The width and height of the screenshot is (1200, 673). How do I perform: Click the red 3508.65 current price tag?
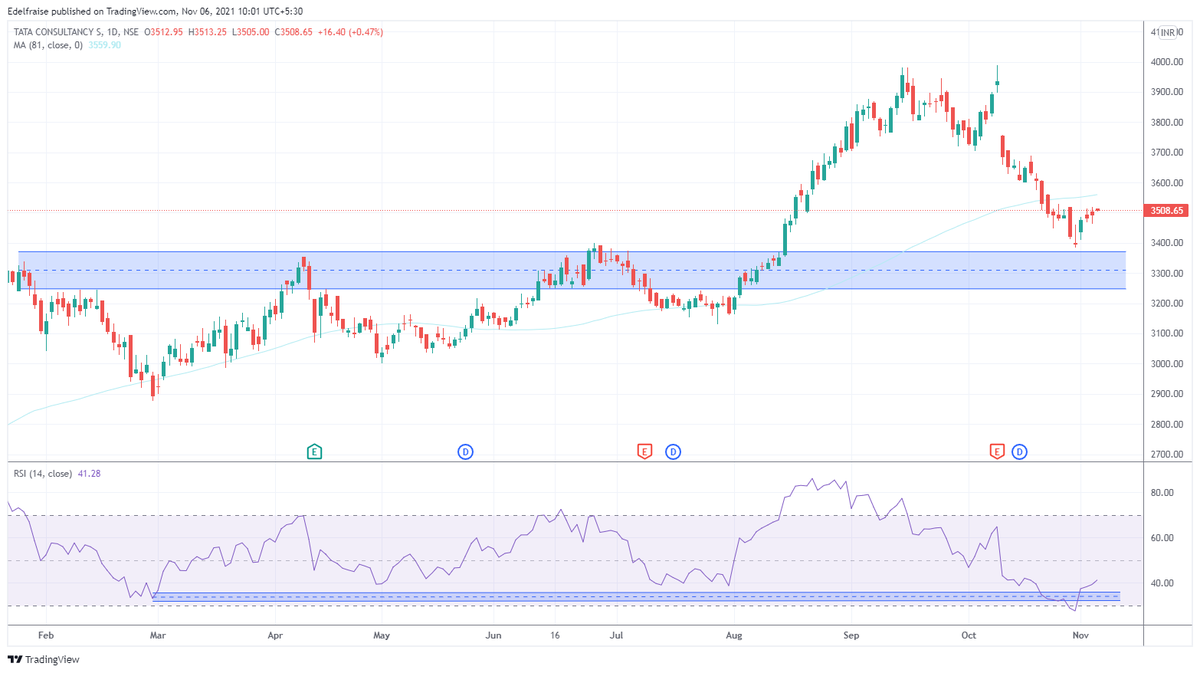click(x=1166, y=211)
